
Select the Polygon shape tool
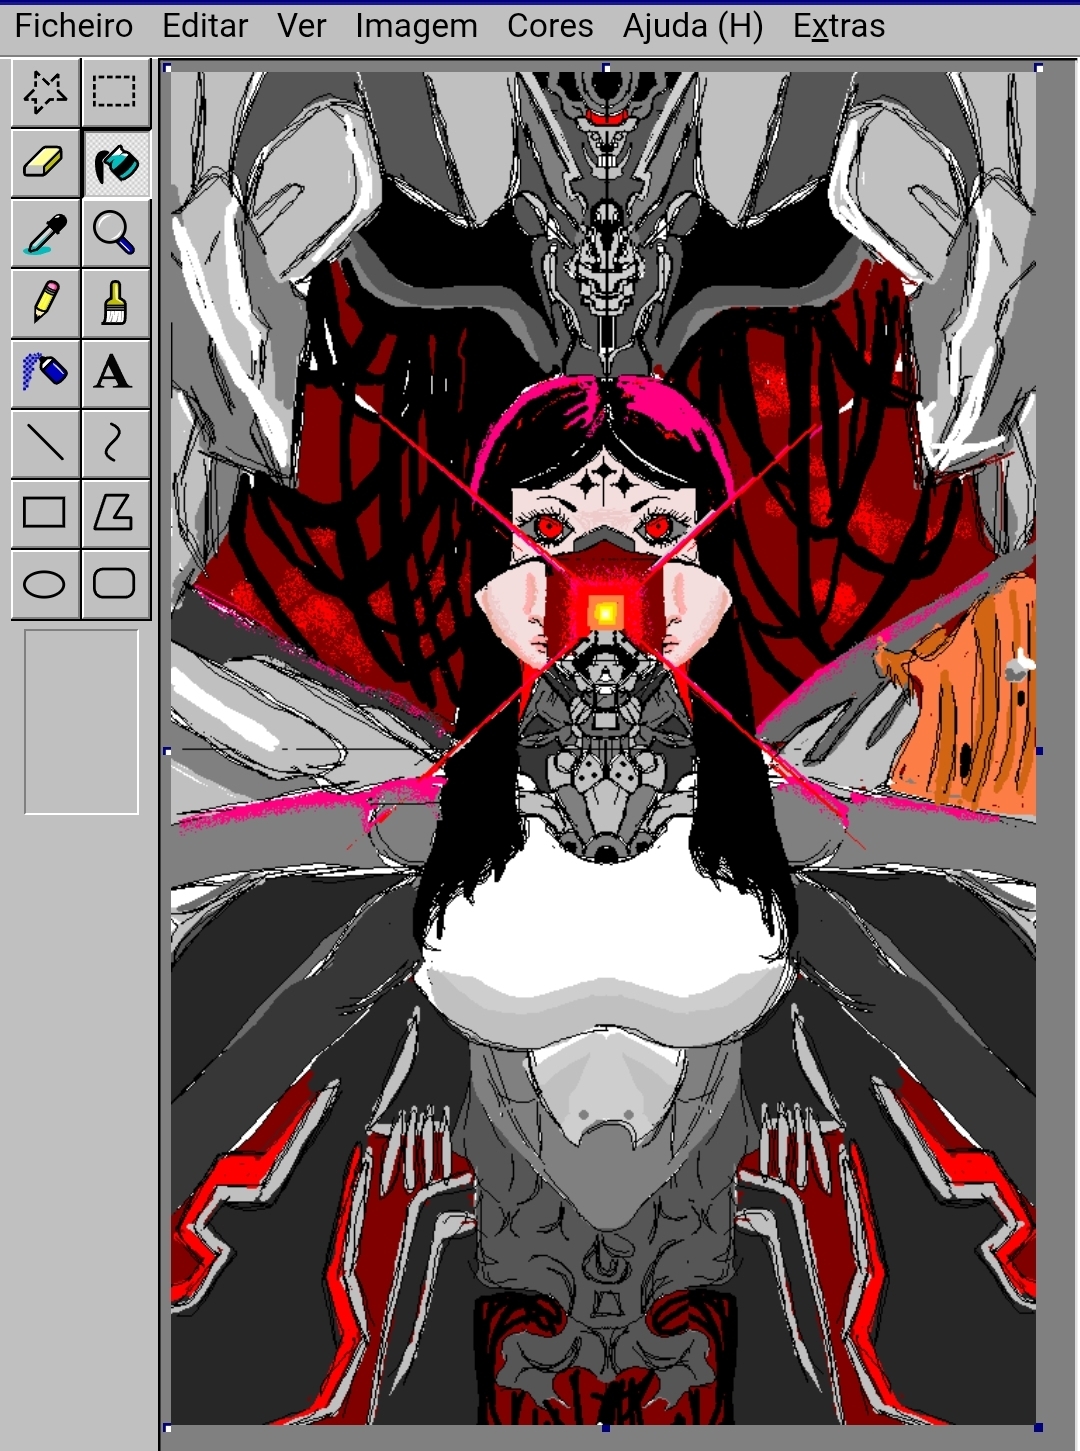coord(115,512)
